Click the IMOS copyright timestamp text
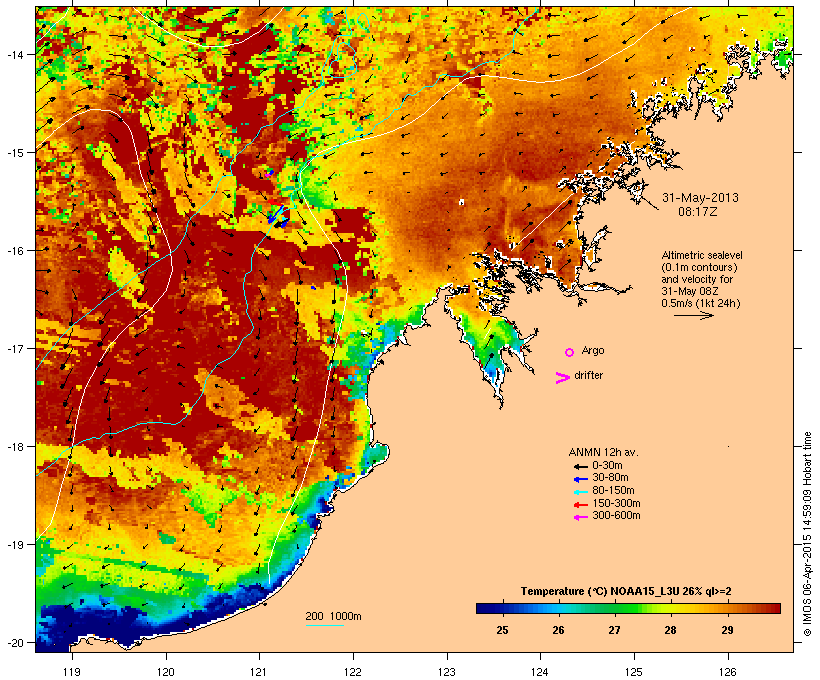The image size is (820, 680). pos(807,534)
